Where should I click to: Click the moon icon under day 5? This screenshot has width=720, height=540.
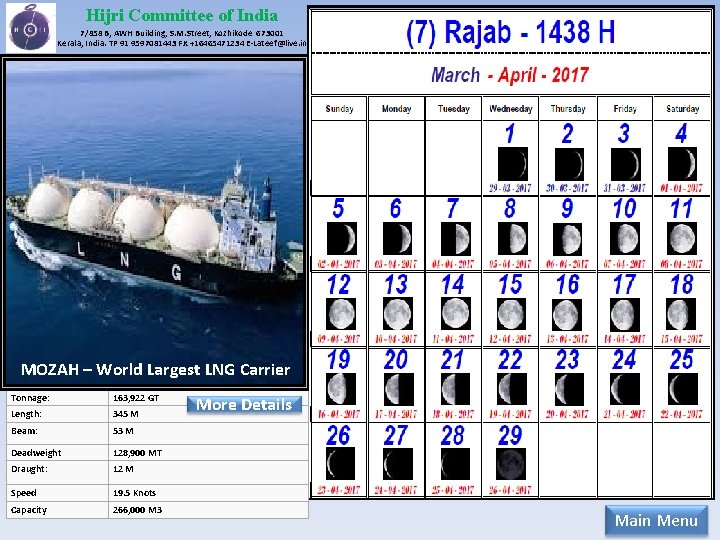pyautogui.click(x=342, y=239)
